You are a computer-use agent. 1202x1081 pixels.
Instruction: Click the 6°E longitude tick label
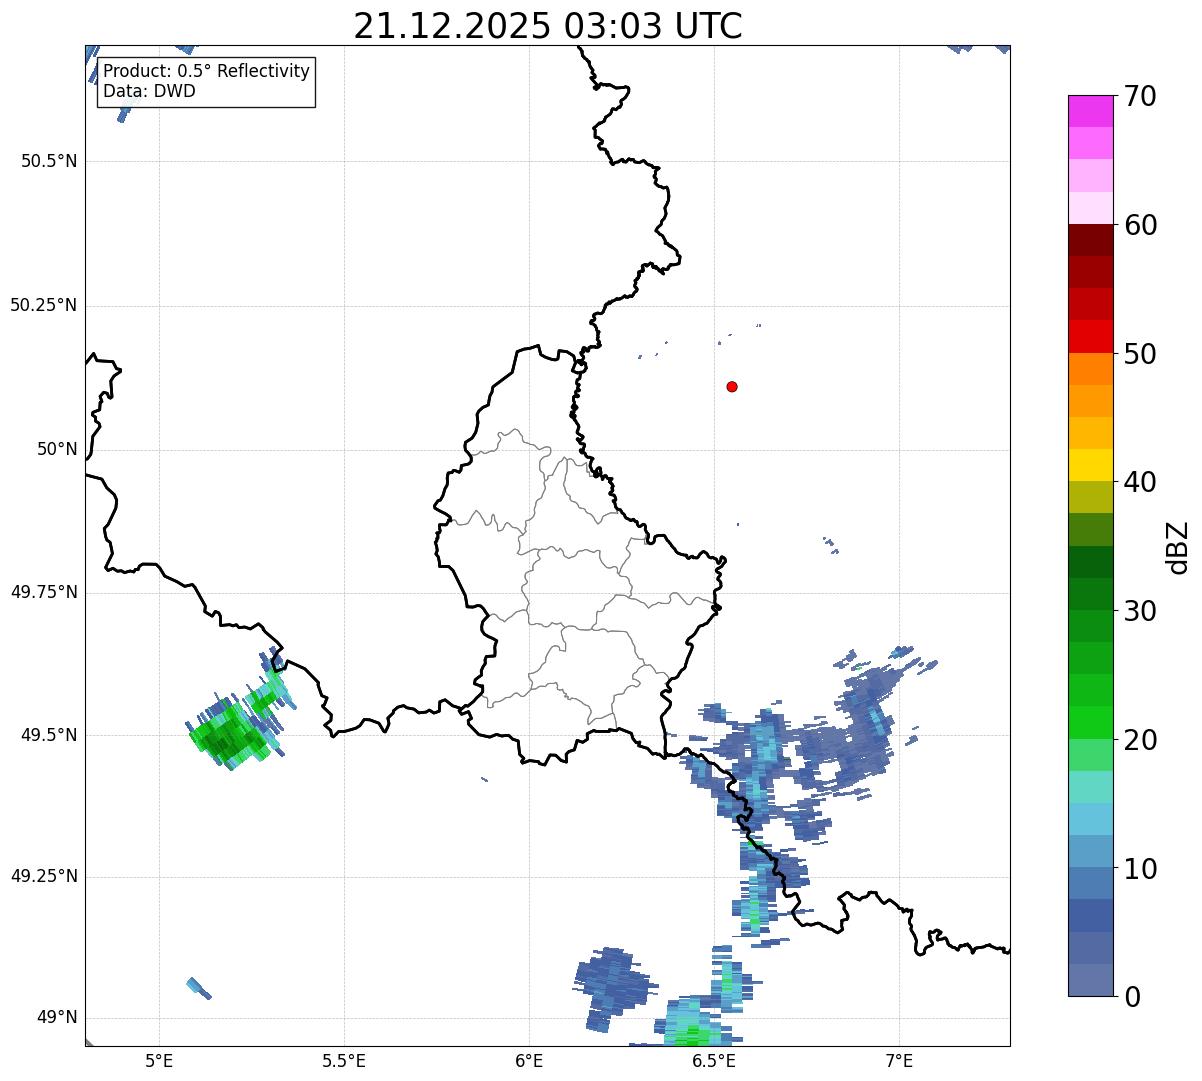[x=529, y=1060]
